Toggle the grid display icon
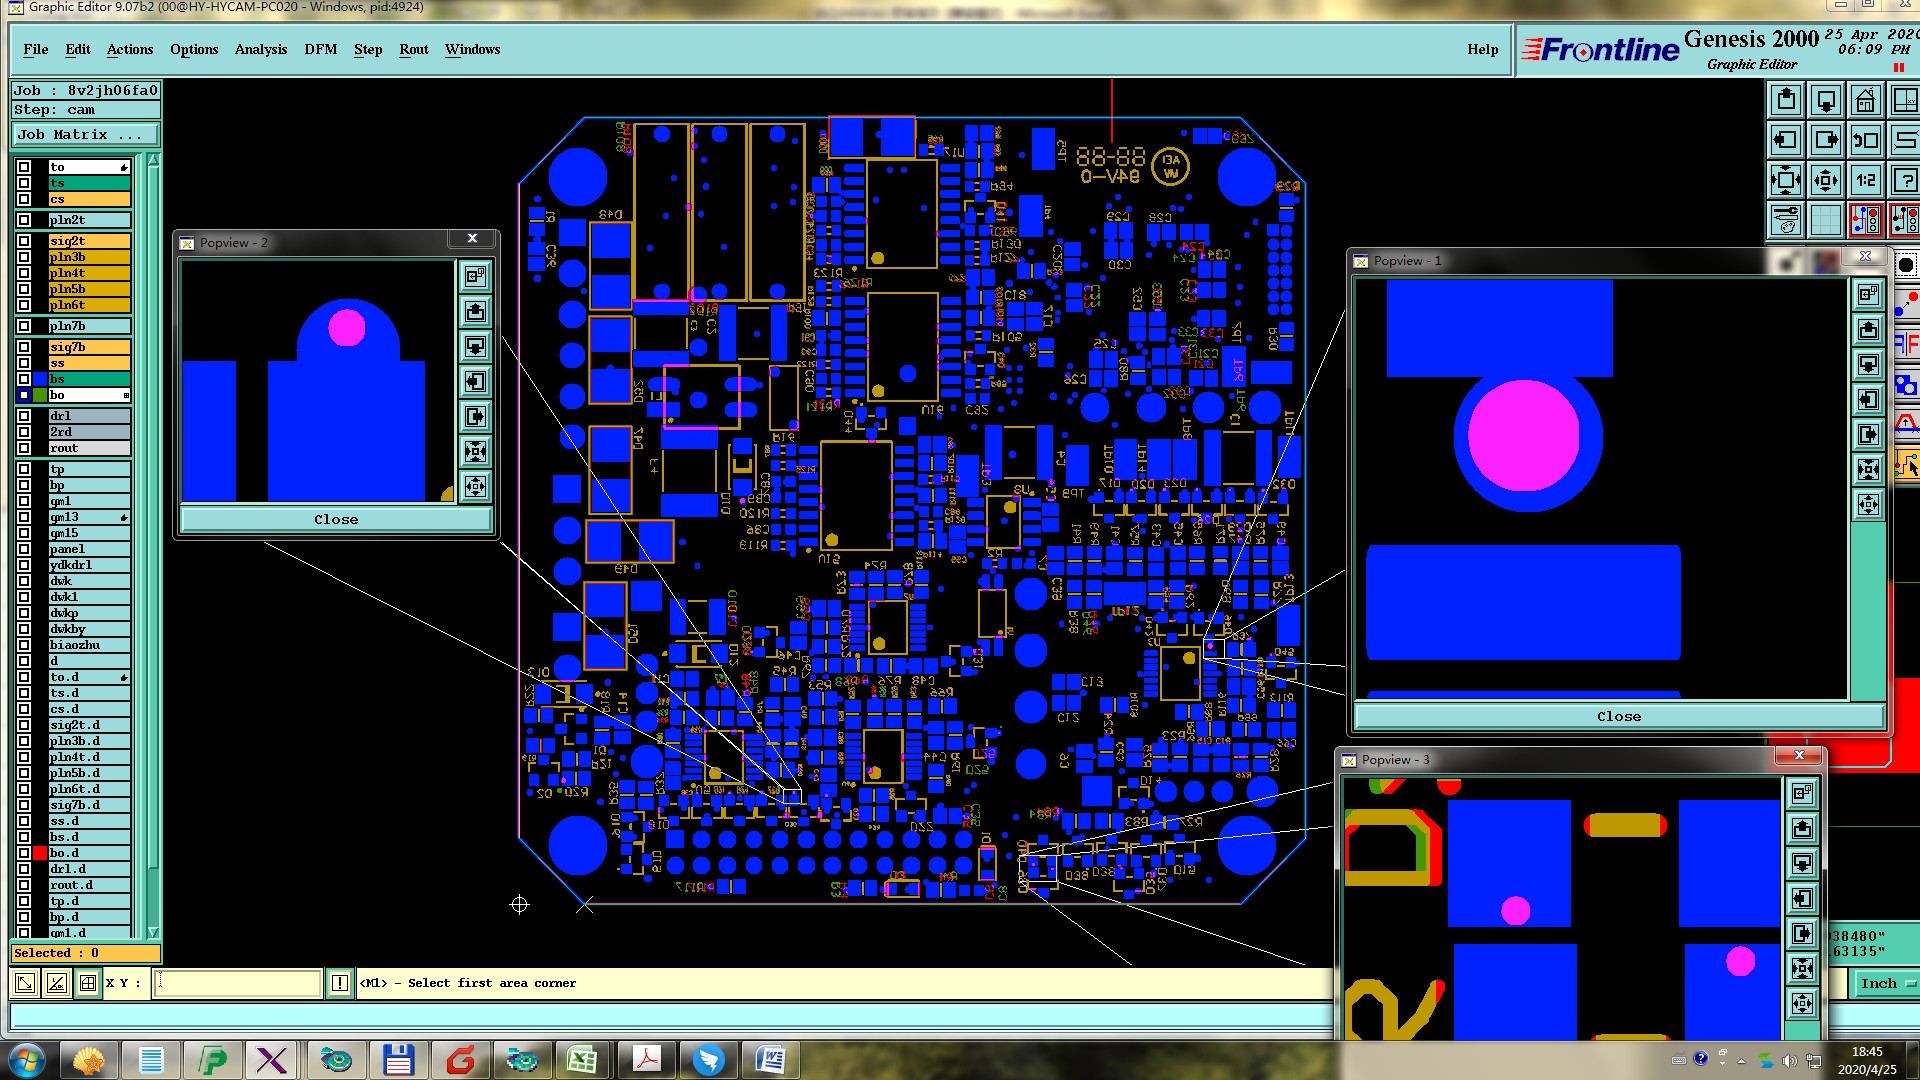This screenshot has width=1920, height=1080. pyautogui.click(x=1826, y=220)
